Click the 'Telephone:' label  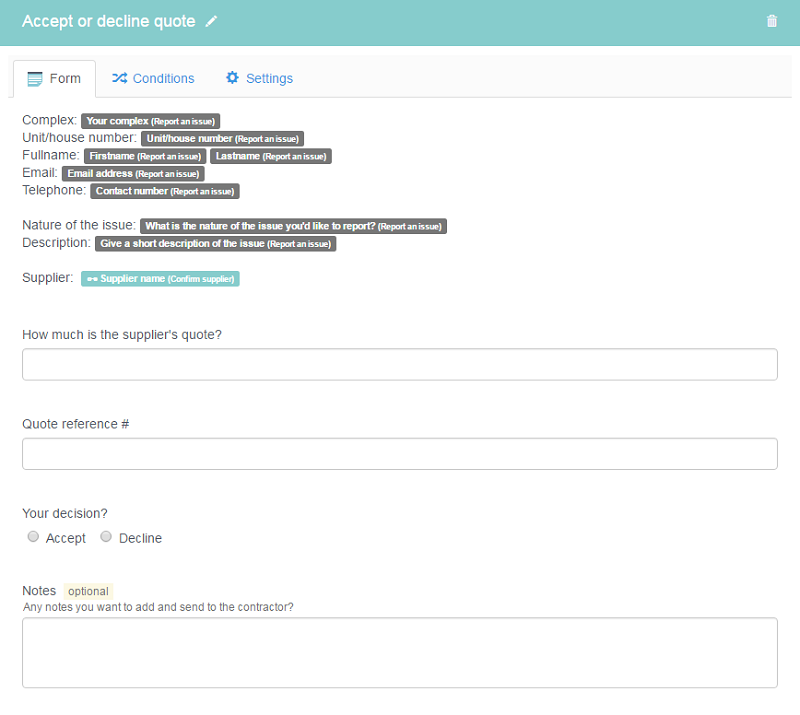pyautogui.click(x=54, y=190)
